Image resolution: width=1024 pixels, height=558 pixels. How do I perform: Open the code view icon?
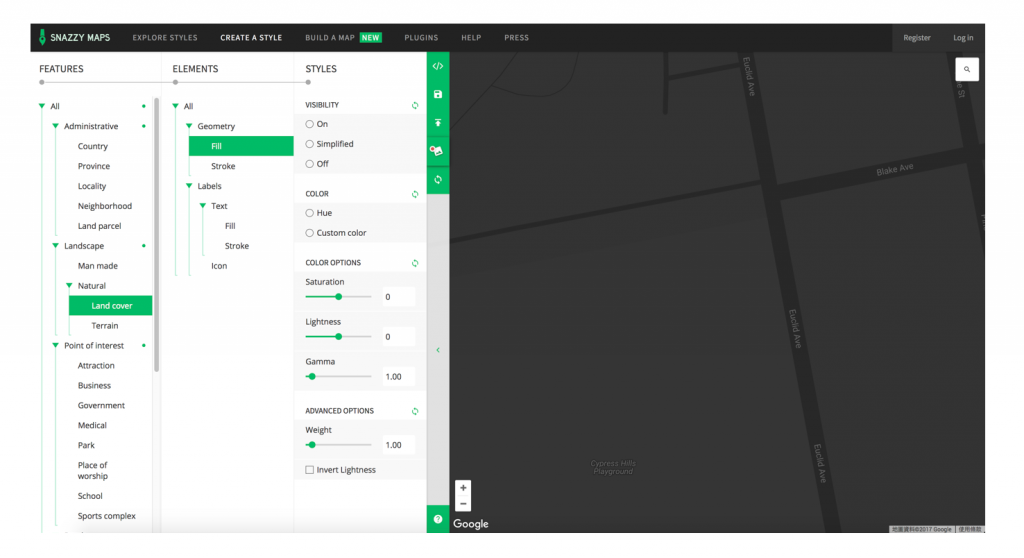[438, 66]
